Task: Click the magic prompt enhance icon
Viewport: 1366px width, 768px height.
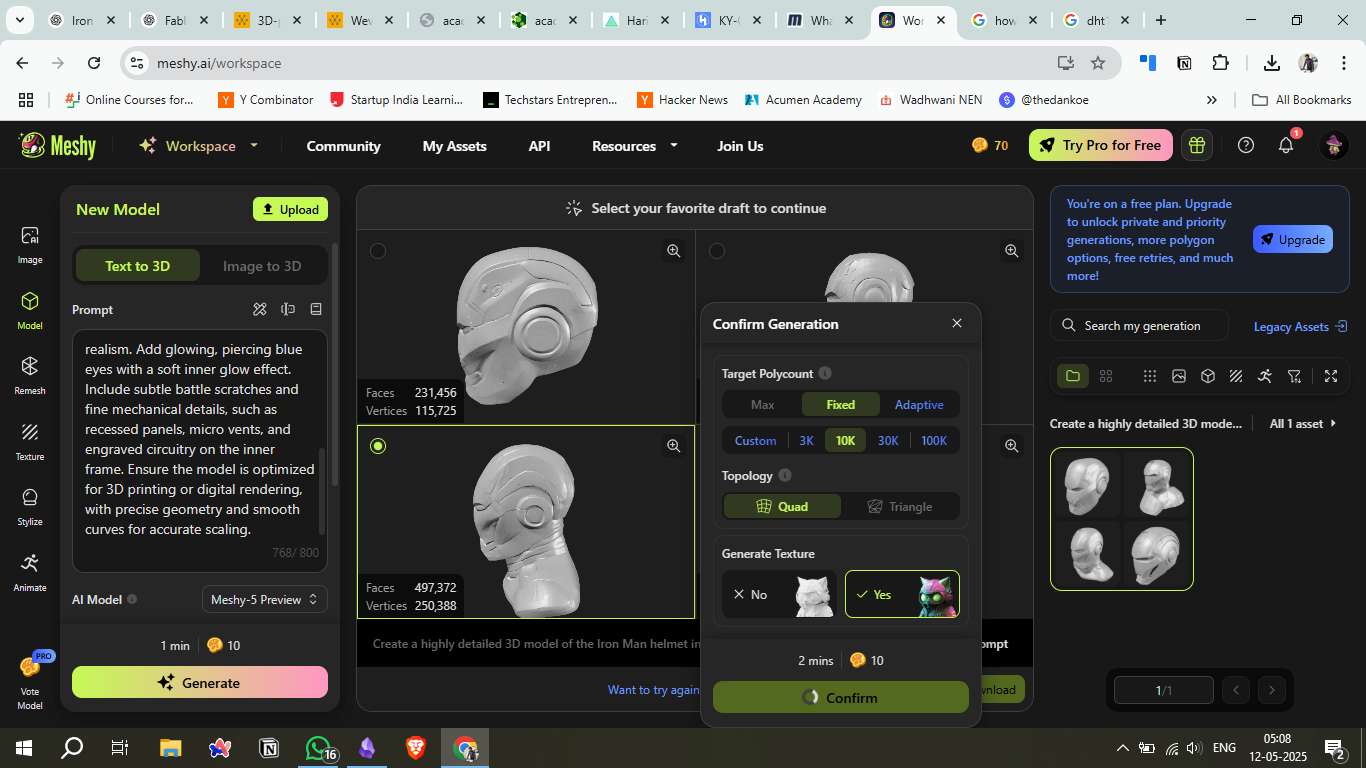Action: click(260, 310)
